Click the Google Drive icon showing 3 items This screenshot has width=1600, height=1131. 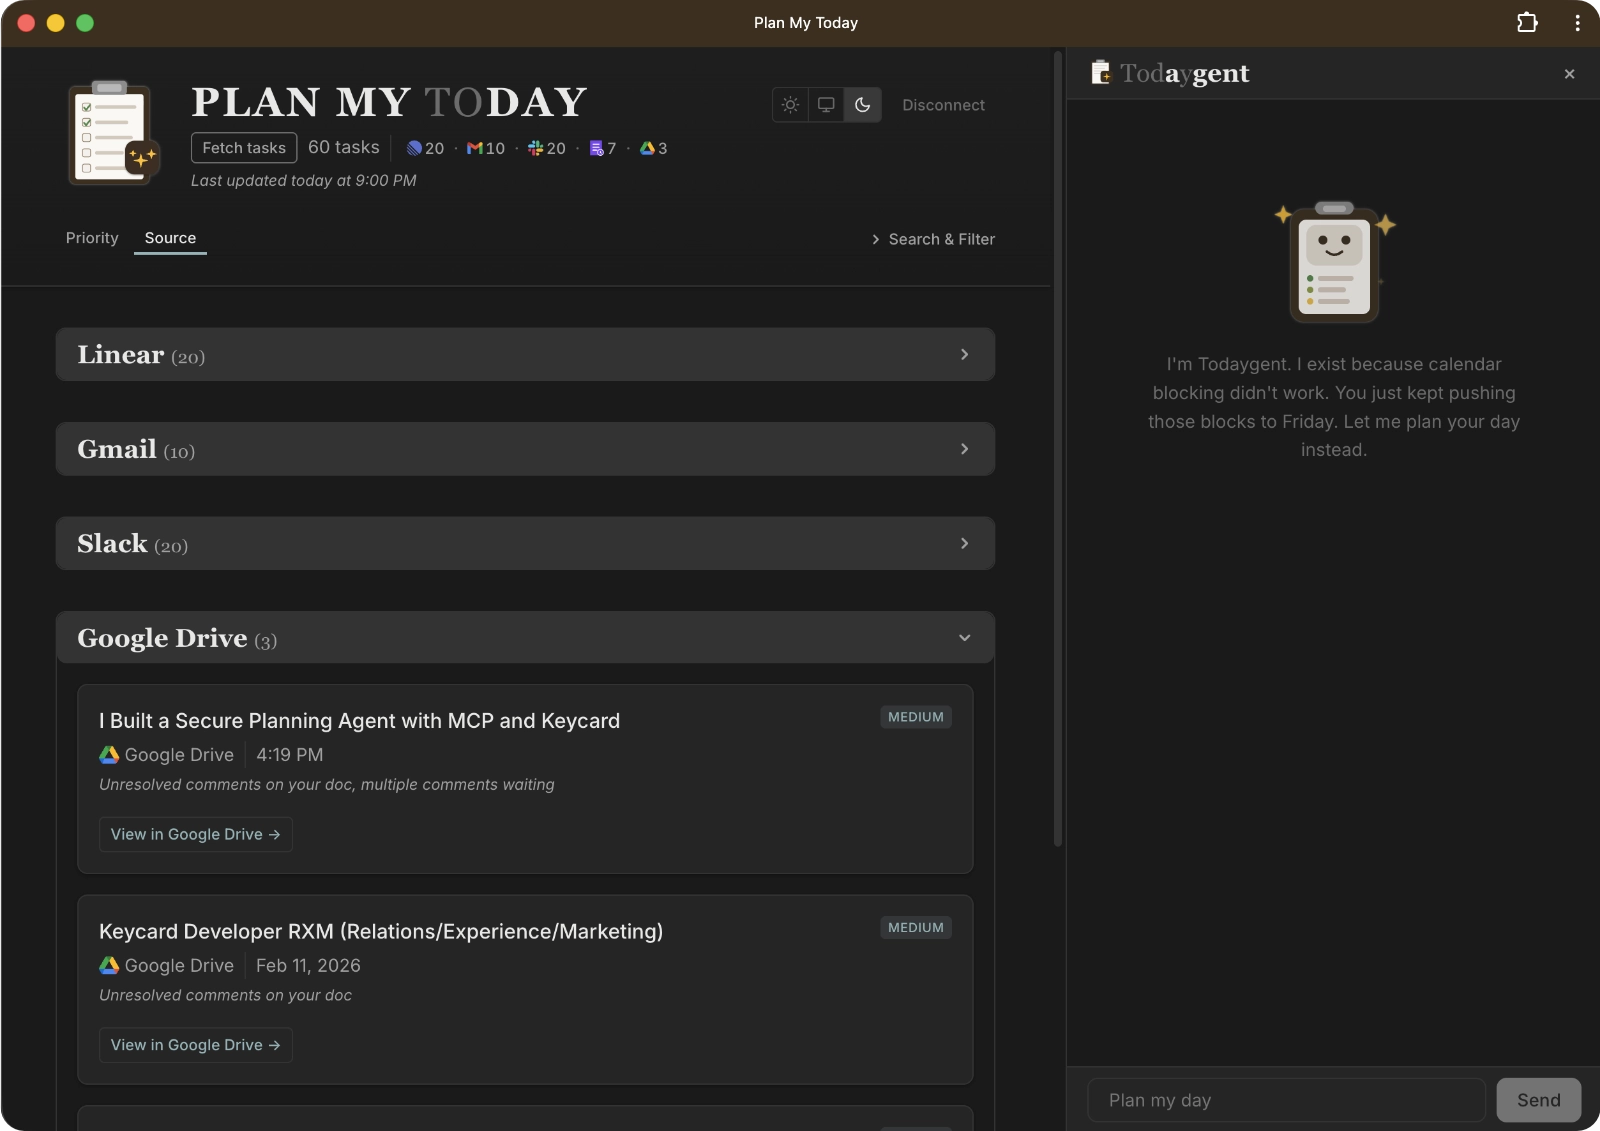pos(647,148)
